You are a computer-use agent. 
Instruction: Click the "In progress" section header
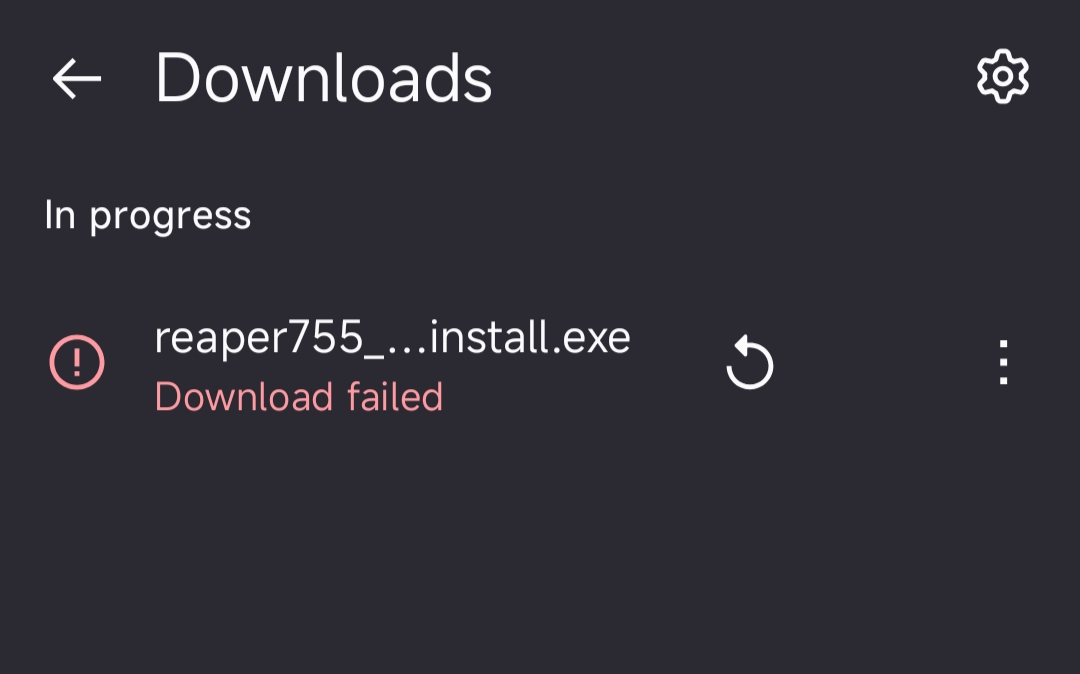coord(147,215)
